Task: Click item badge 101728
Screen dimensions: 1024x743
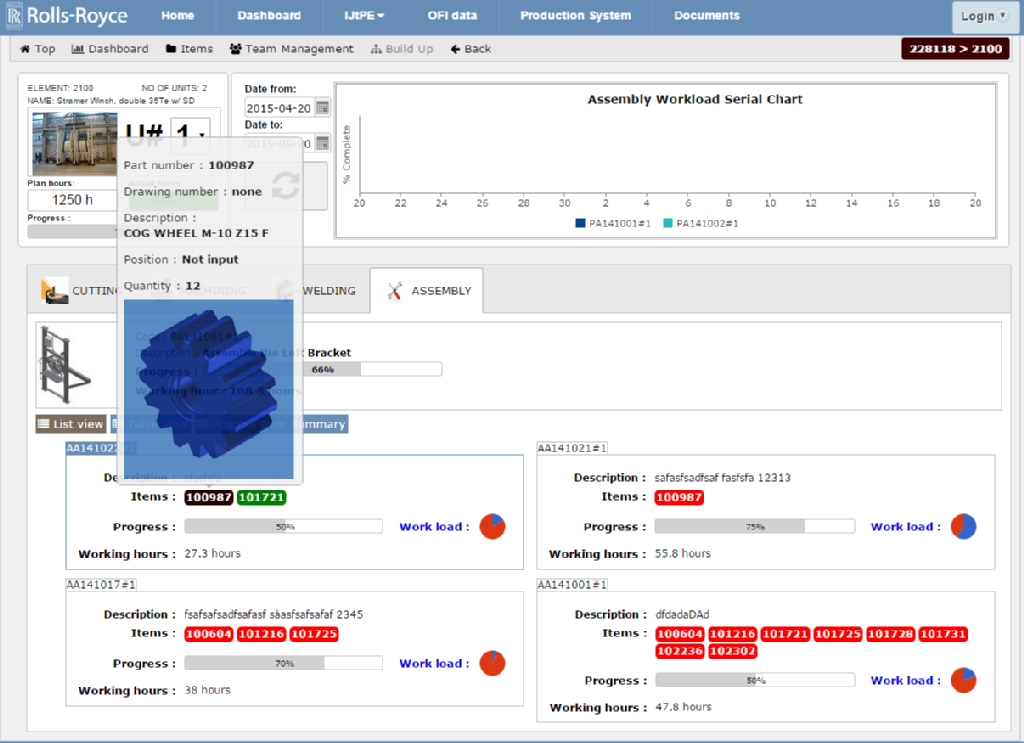Action: [x=890, y=634]
